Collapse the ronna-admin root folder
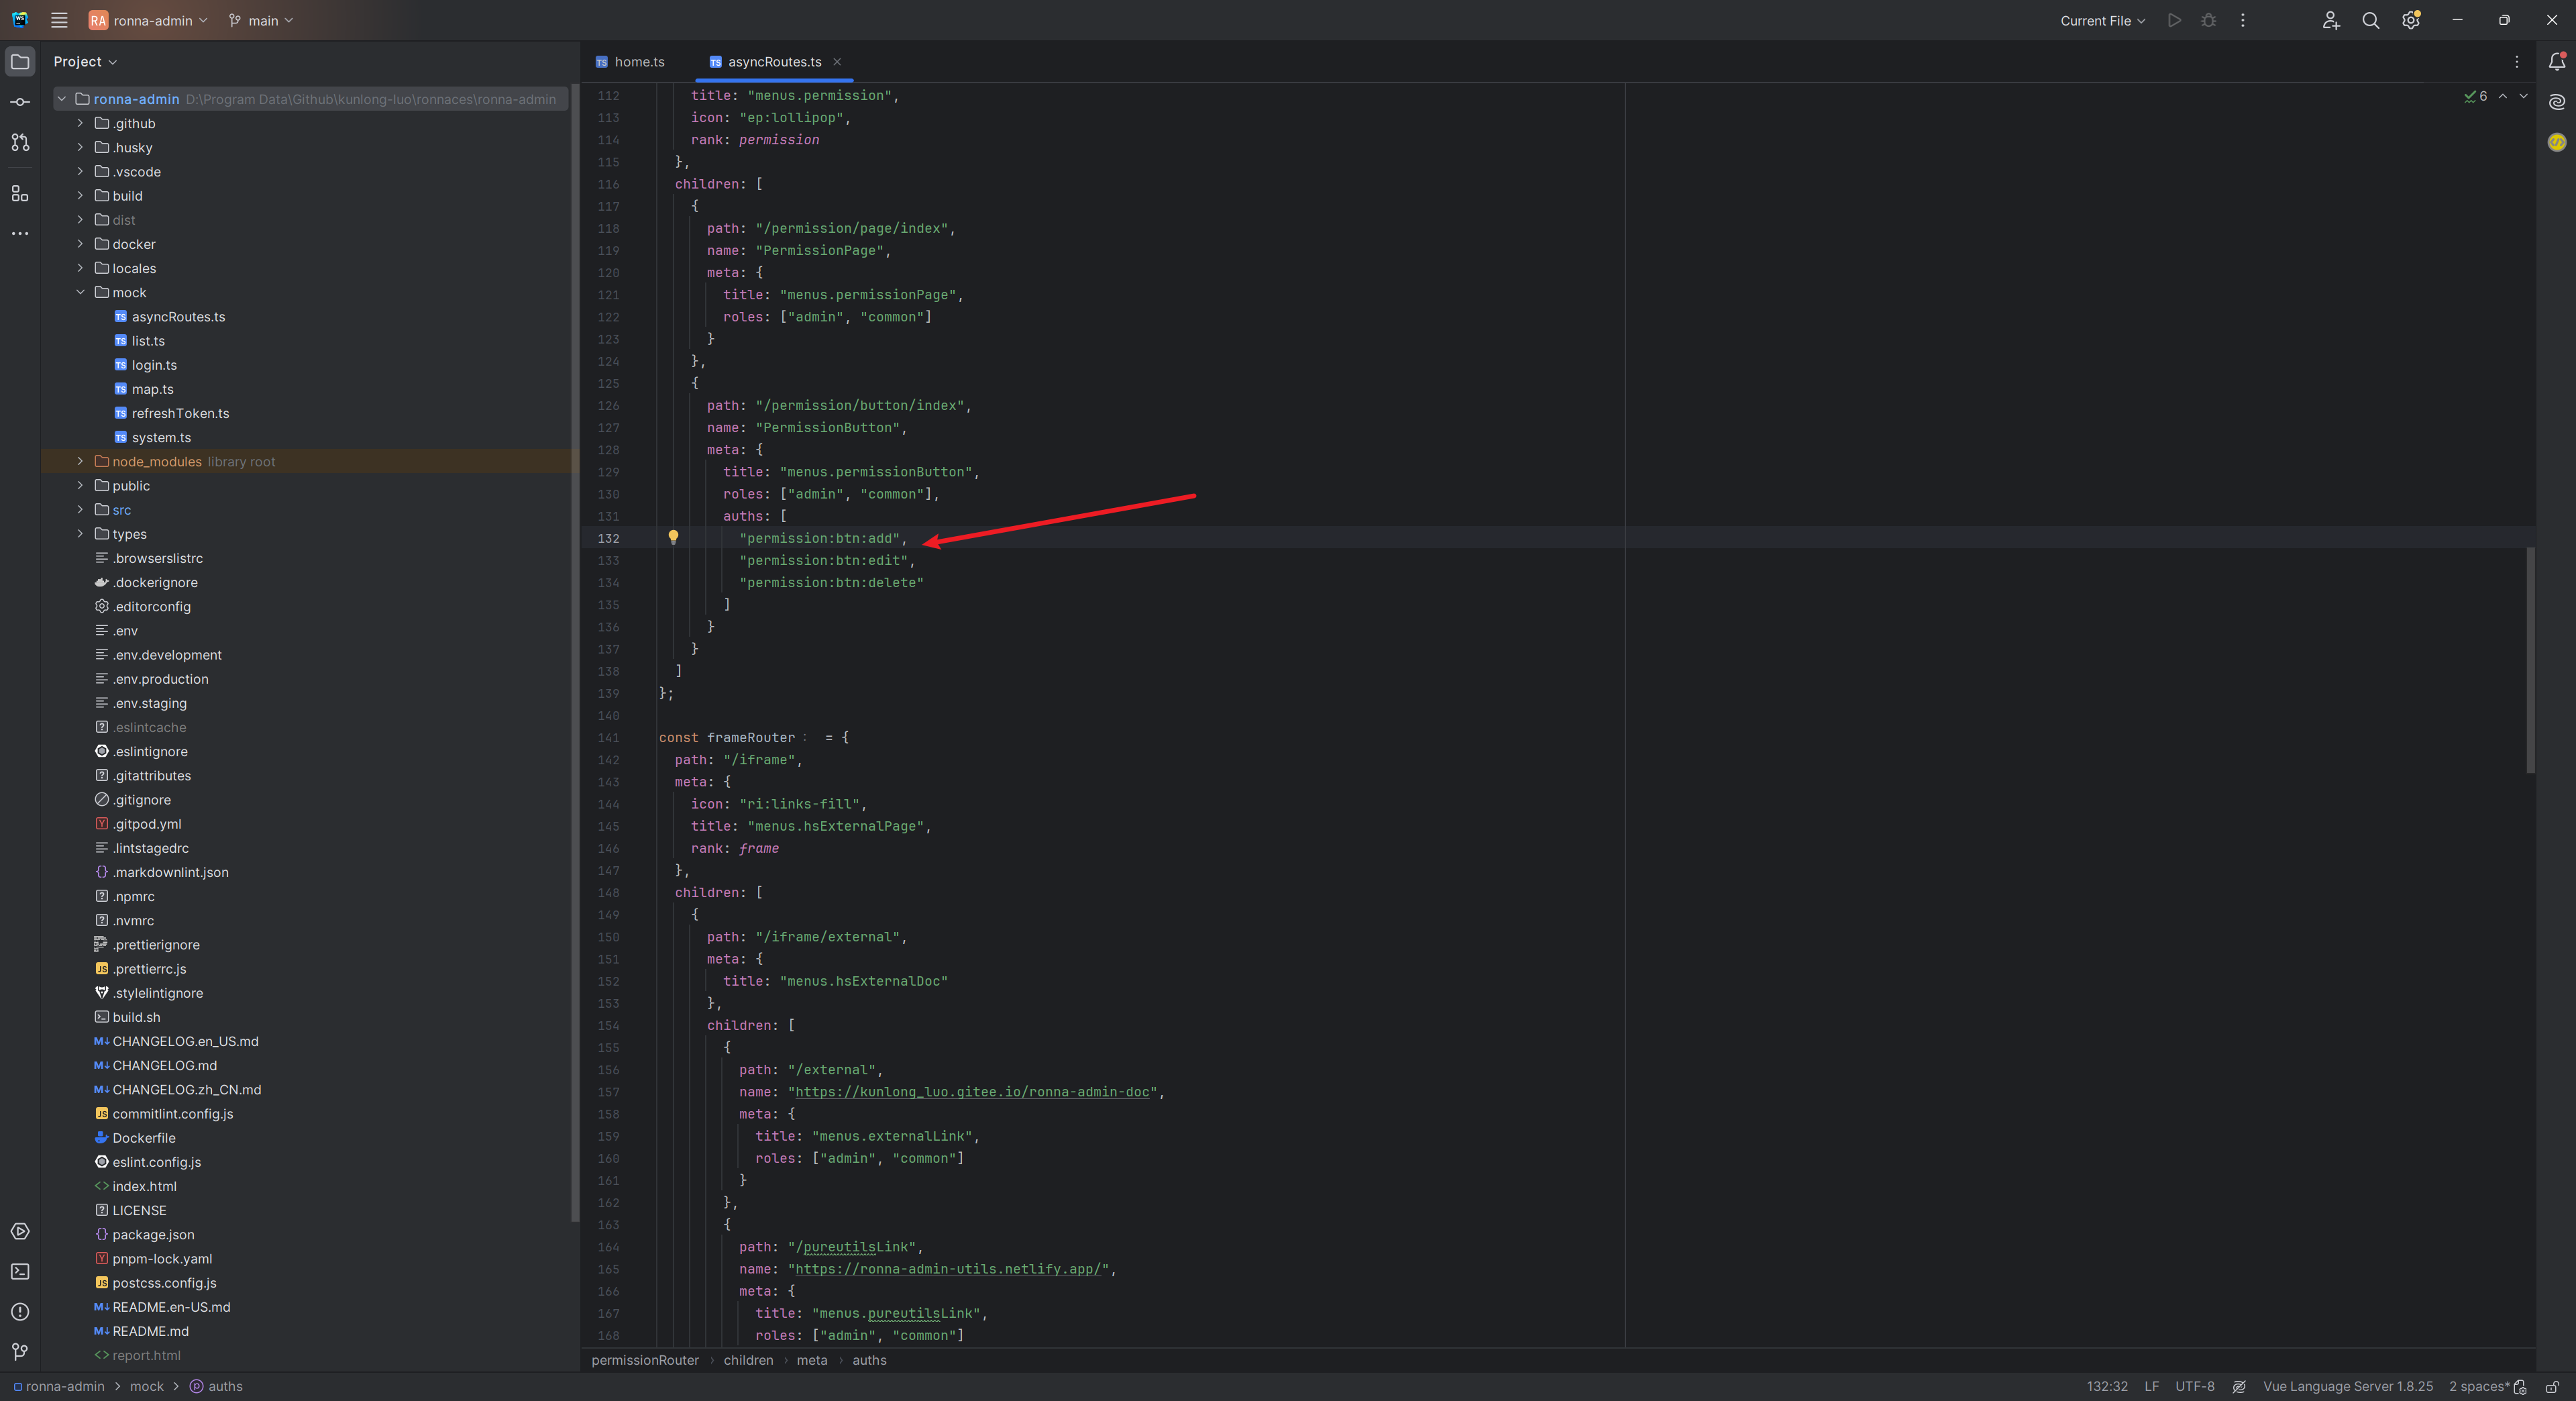2576x1401 pixels. 62,99
